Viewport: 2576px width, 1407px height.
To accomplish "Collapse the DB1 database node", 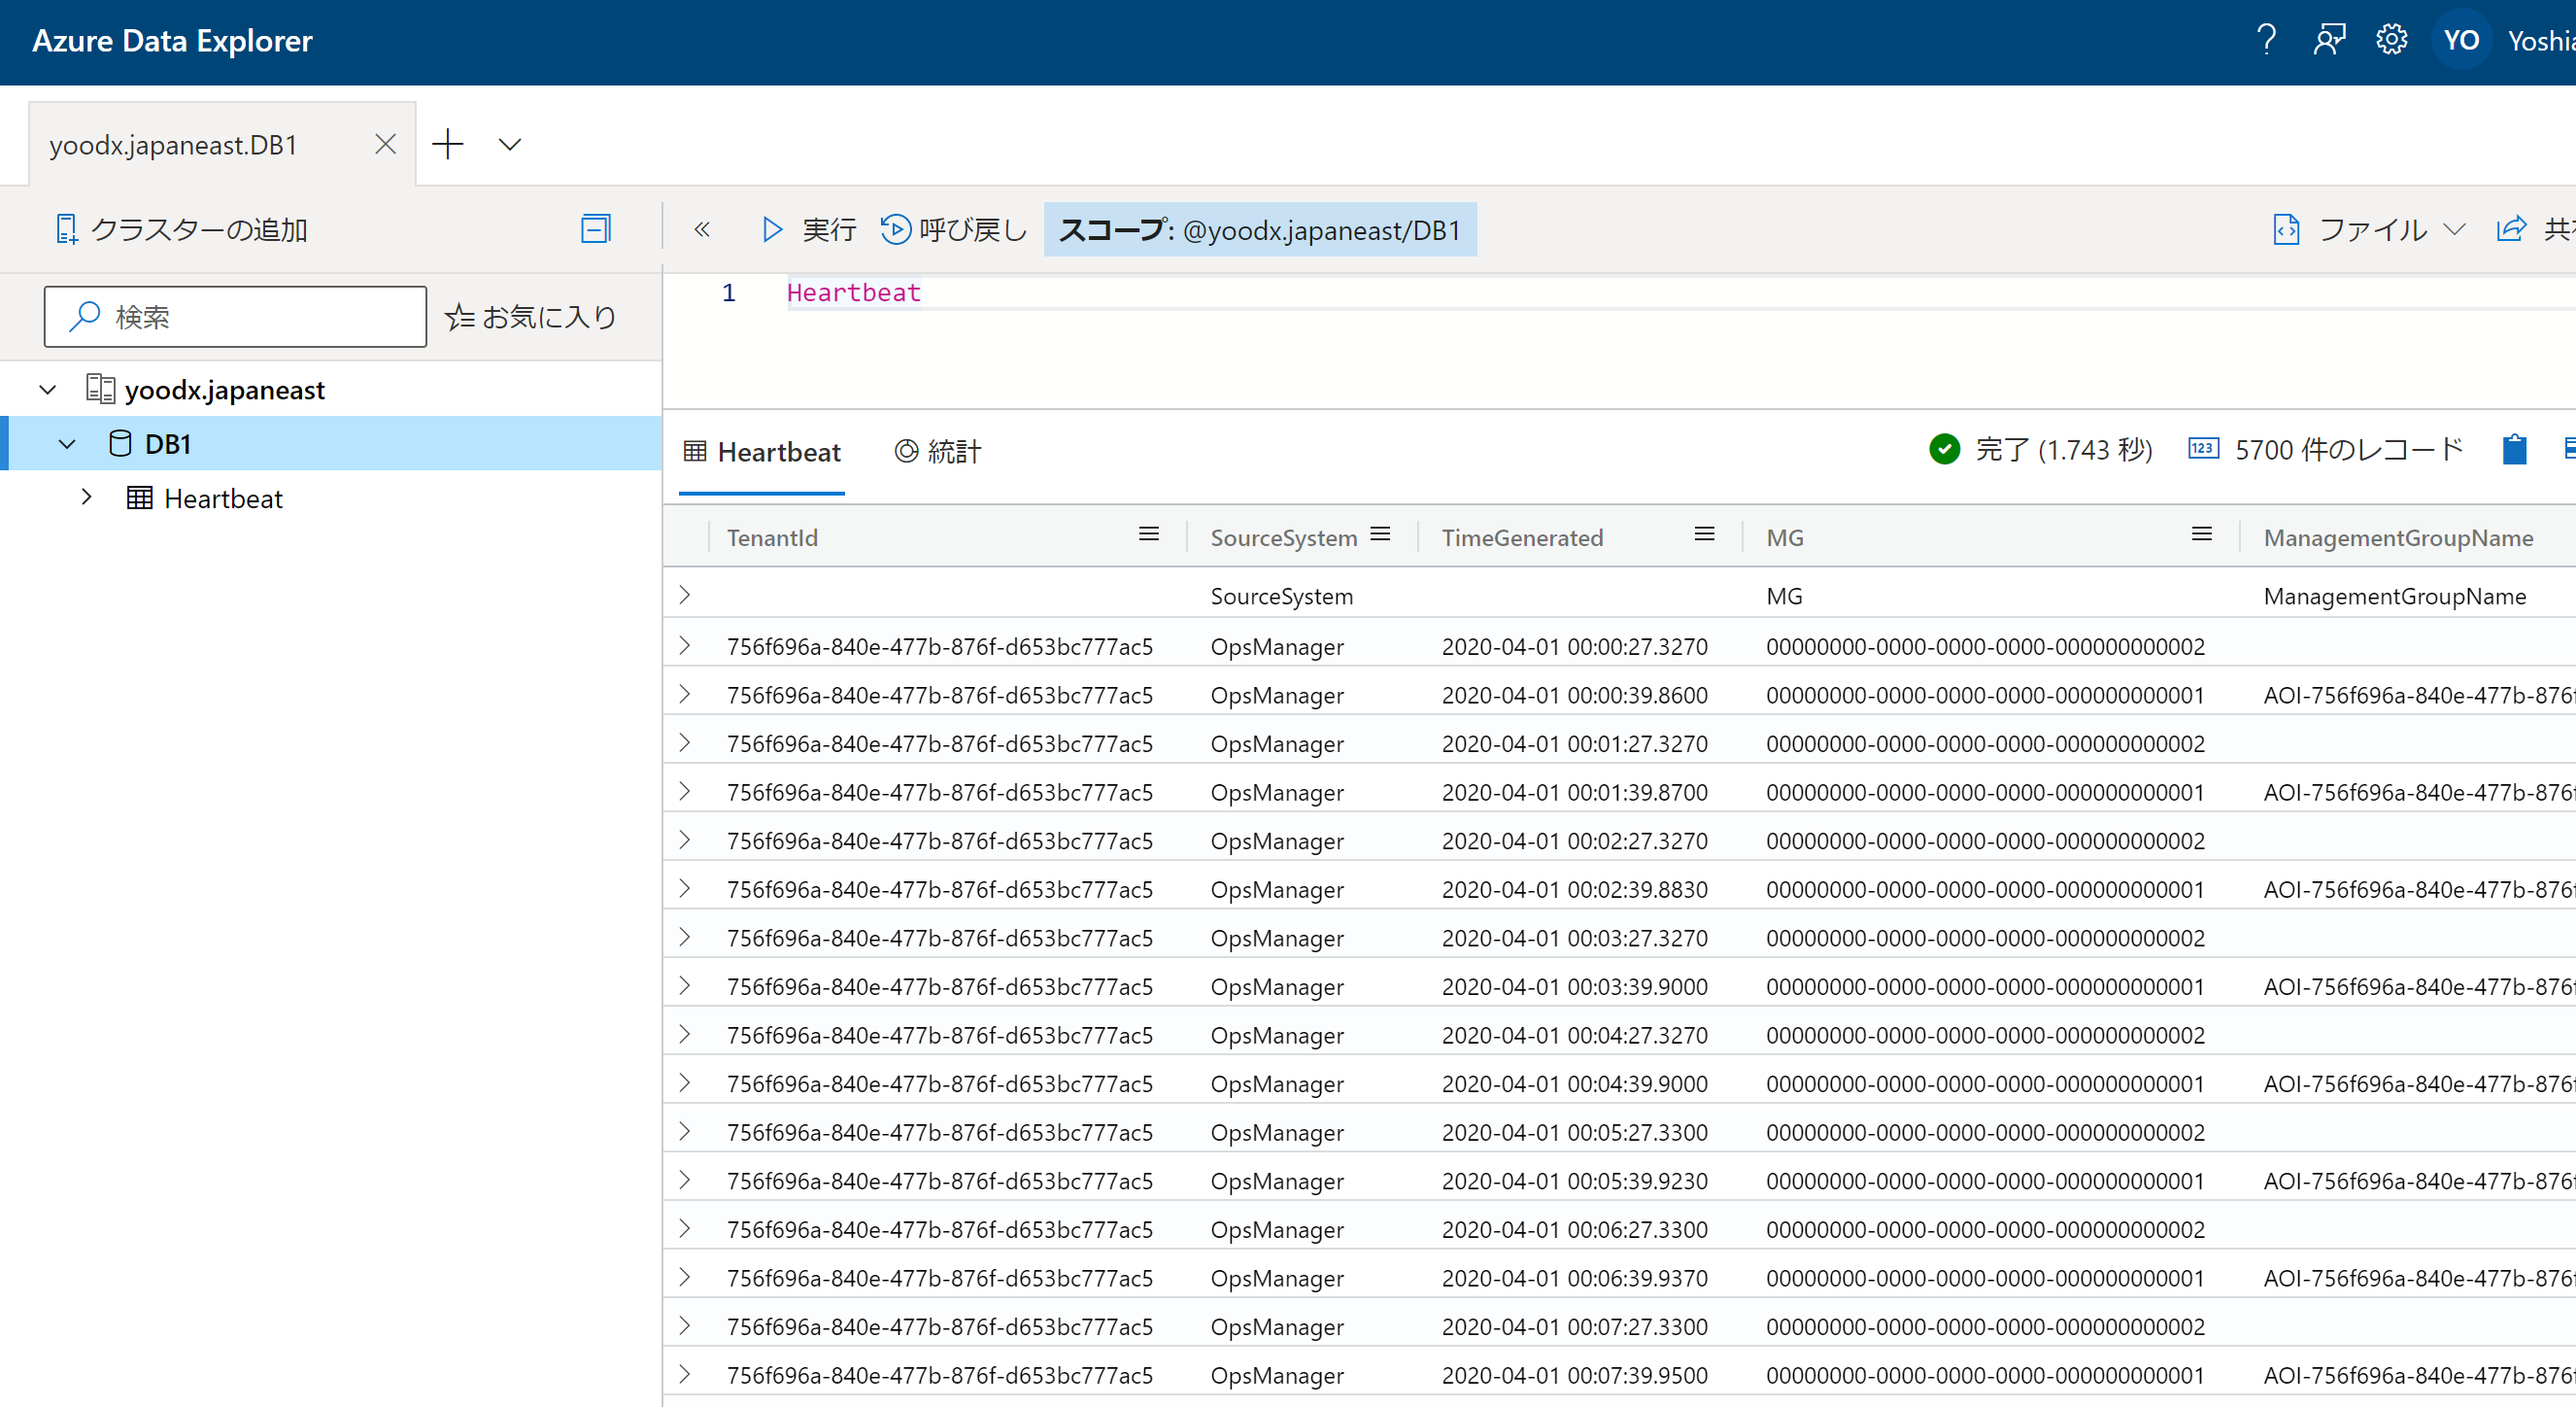I will click(x=67, y=444).
